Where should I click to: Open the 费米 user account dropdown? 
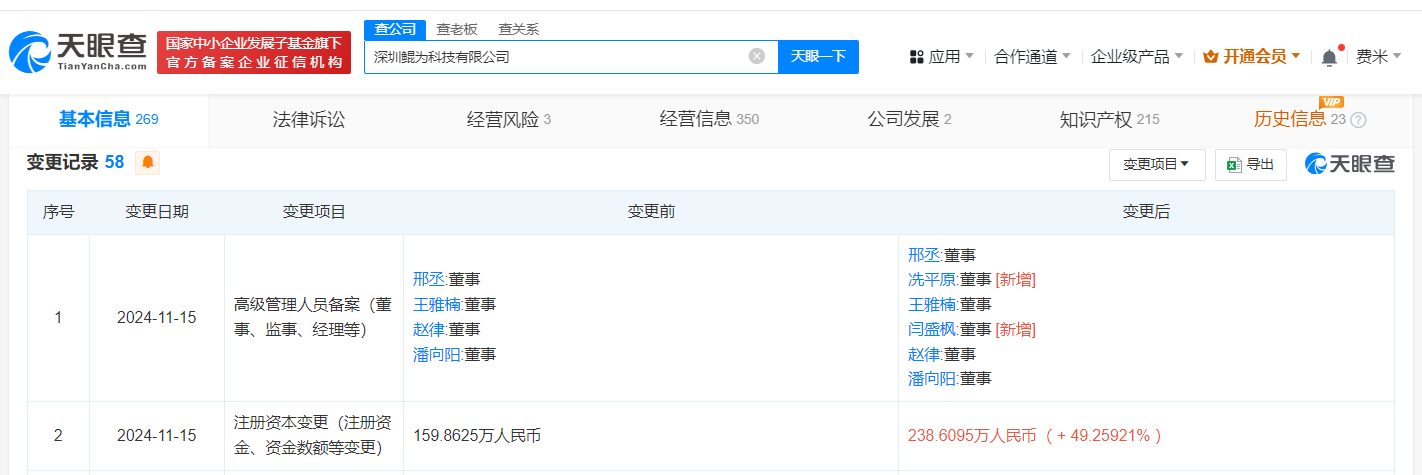1378,57
